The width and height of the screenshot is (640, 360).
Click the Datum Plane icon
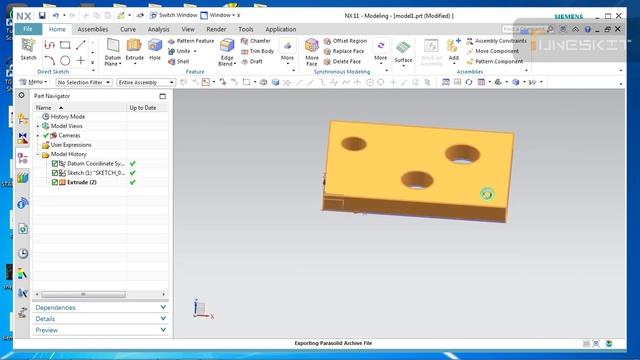click(113, 46)
